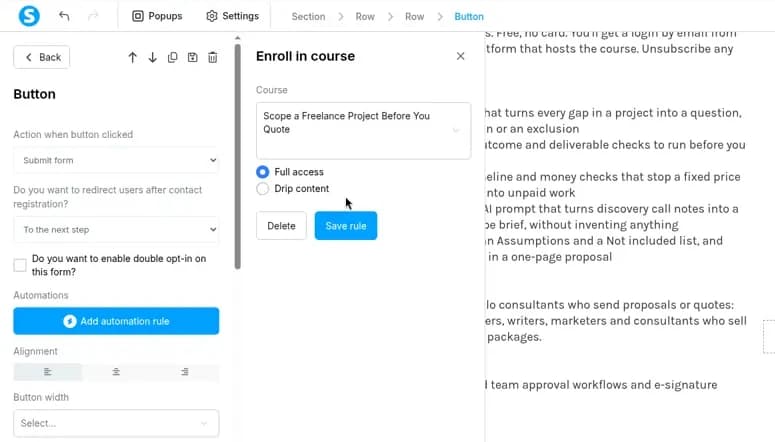Enable the double opt-in checkbox
The width and height of the screenshot is (775, 442).
(x=20, y=265)
